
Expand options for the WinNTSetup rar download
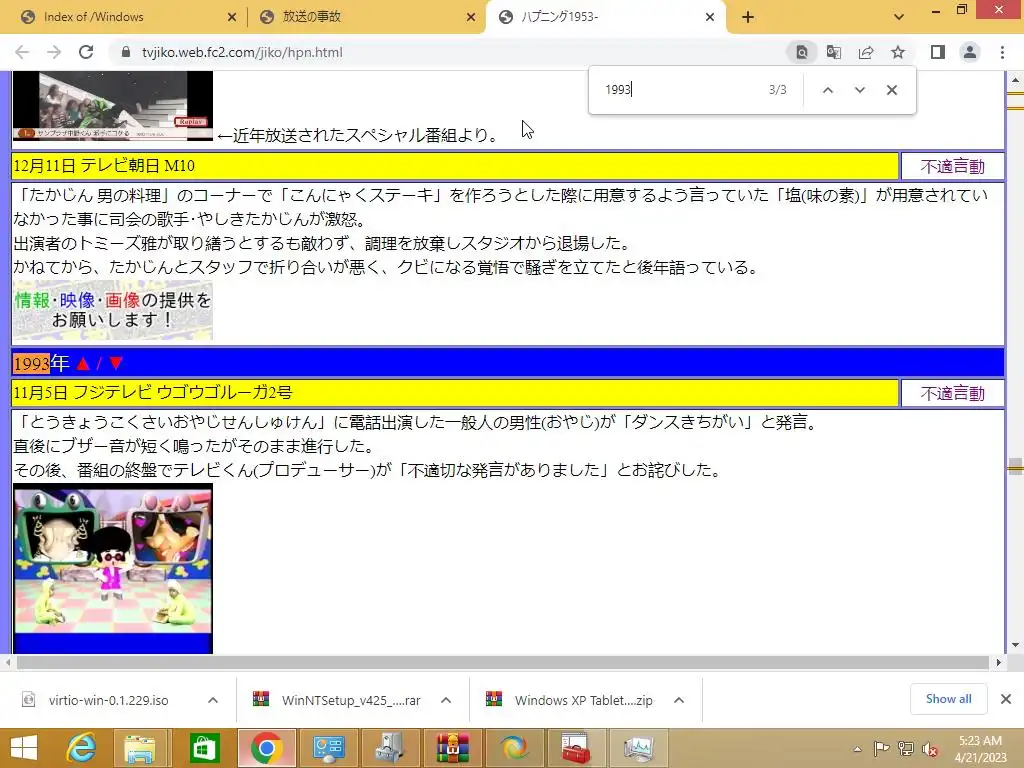[x=446, y=700]
